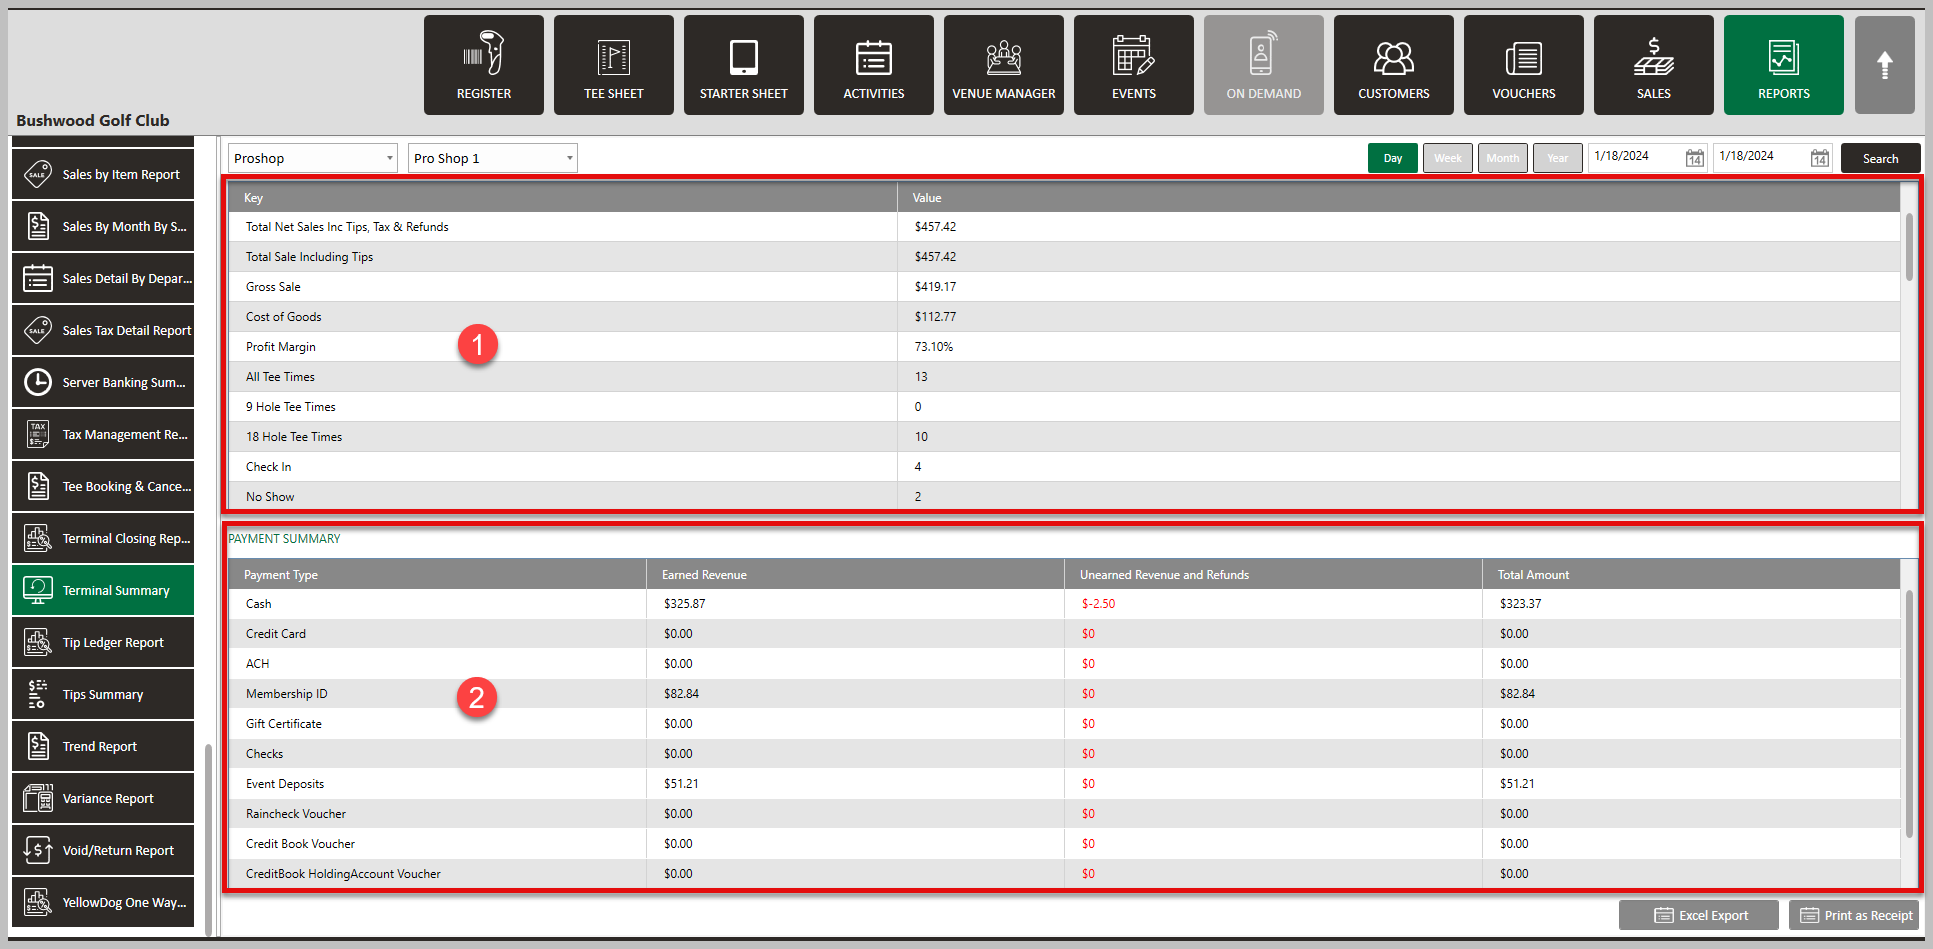This screenshot has width=1933, height=949.
Task: Select the Cost of Goods row
Action: pyautogui.click(x=1064, y=317)
